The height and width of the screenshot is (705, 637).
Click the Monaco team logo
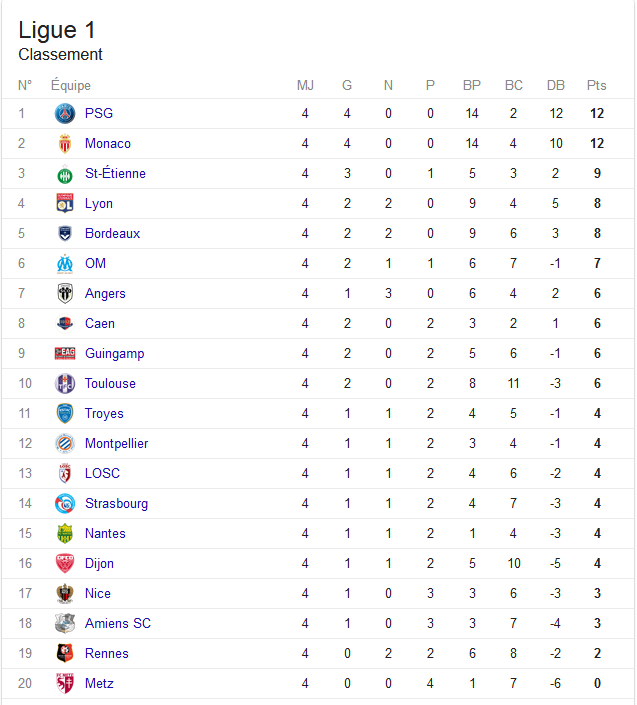tap(65, 143)
